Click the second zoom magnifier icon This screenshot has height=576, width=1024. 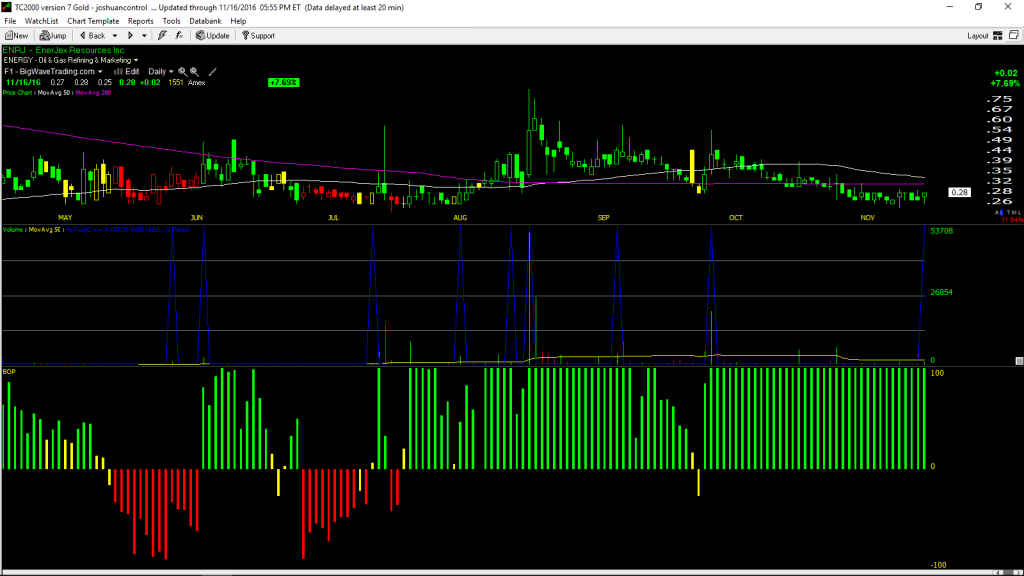(195, 72)
